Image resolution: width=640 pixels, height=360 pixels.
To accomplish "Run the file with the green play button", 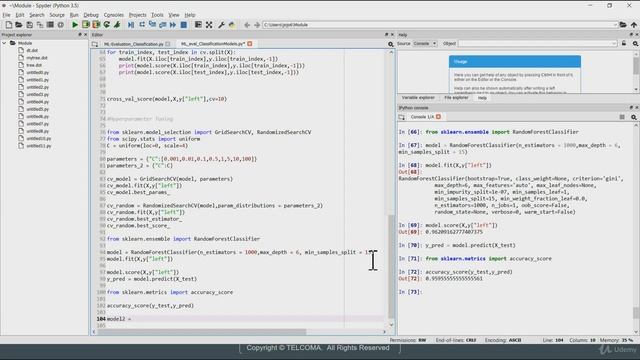I will click(x=75, y=25).
